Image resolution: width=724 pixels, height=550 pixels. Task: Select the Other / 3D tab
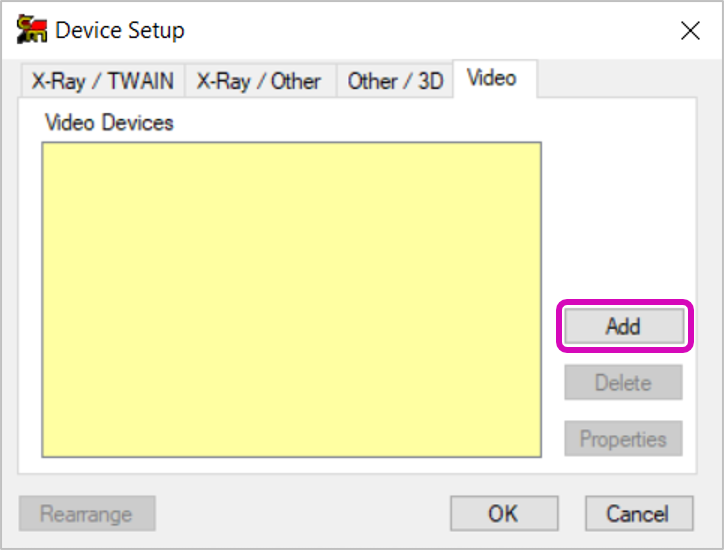[395, 81]
